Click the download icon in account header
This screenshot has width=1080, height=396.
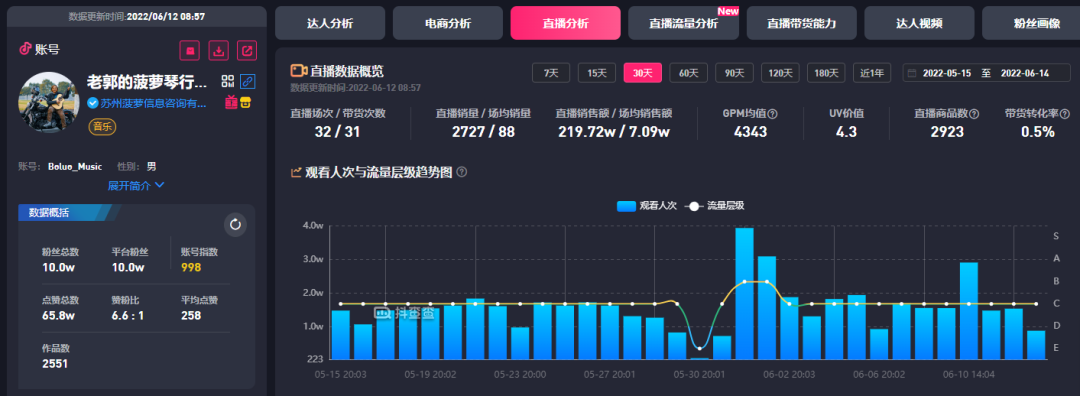pyautogui.click(x=218, y=50)
